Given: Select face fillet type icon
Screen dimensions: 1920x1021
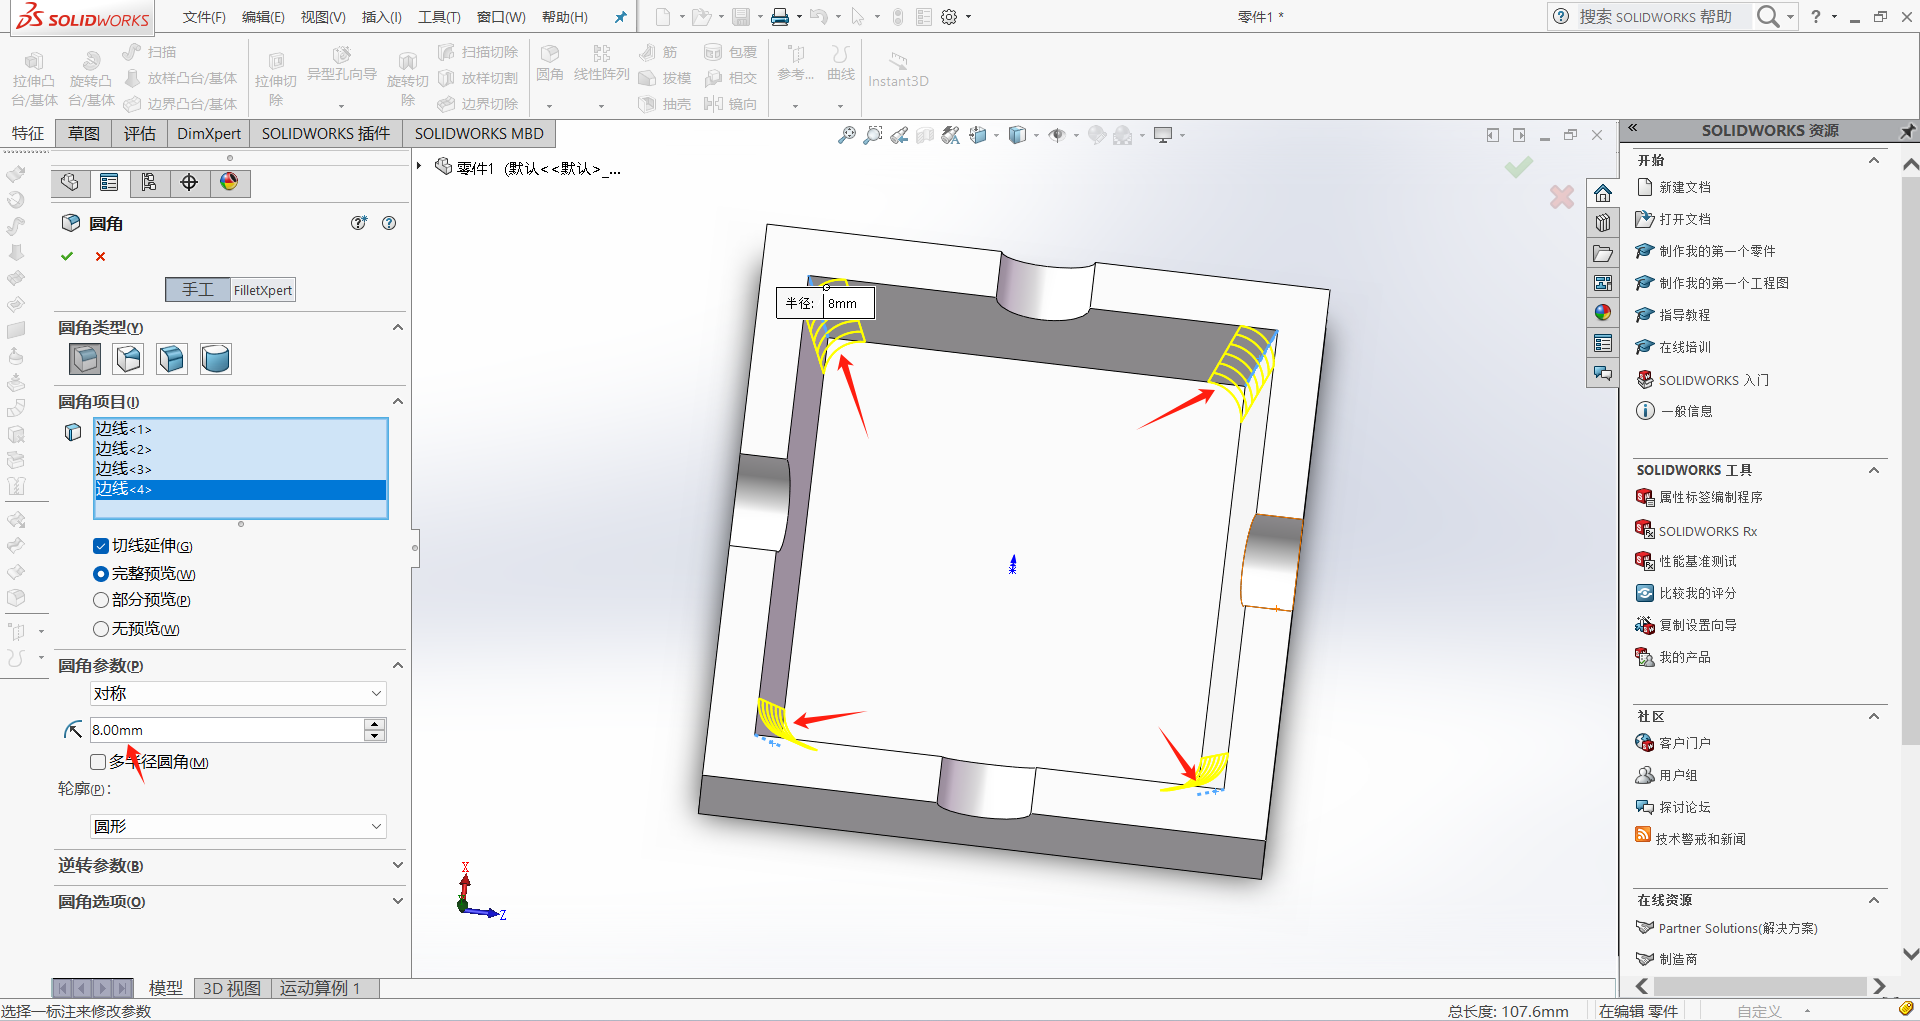Looking at the screenshot, I should (171, 358).
